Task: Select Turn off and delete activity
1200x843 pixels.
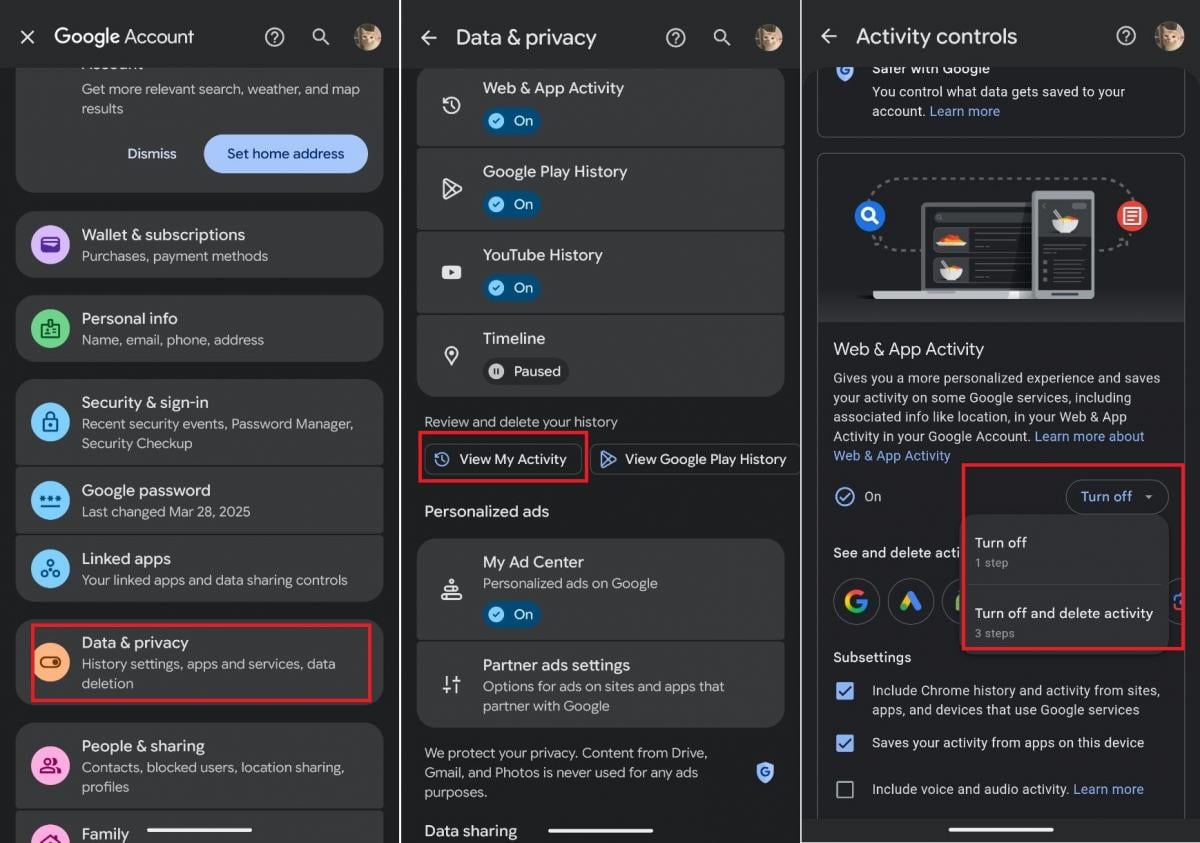Action: click(1064, 621)
